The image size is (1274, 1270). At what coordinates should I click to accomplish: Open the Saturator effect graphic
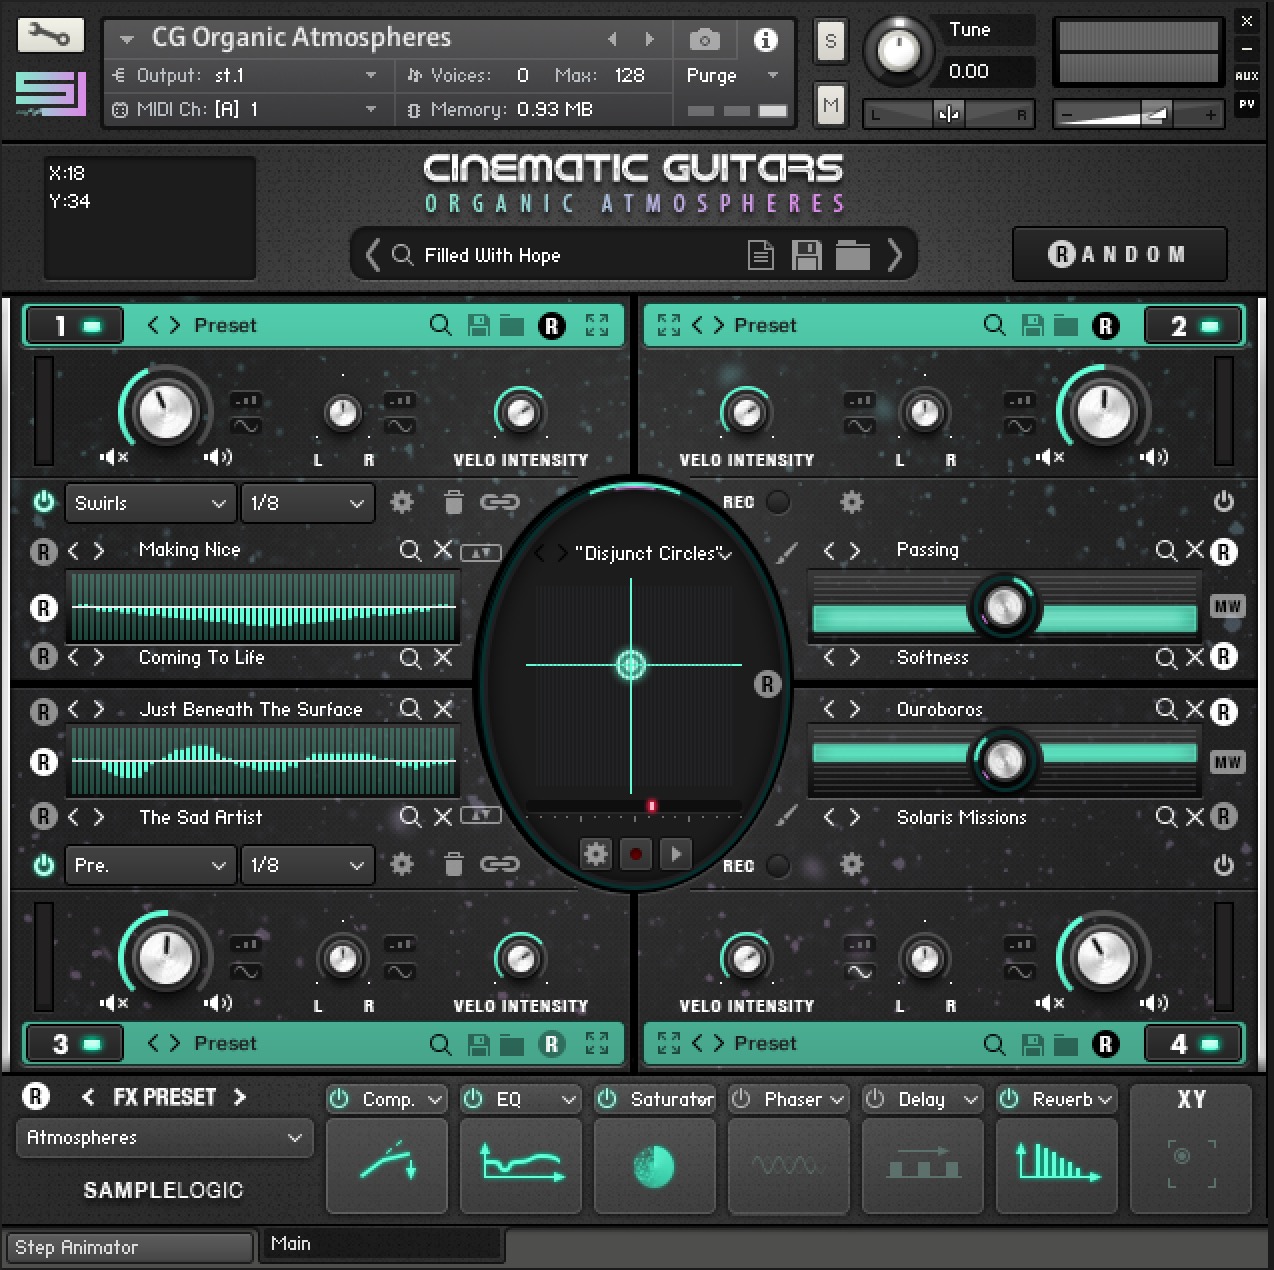655,1165
